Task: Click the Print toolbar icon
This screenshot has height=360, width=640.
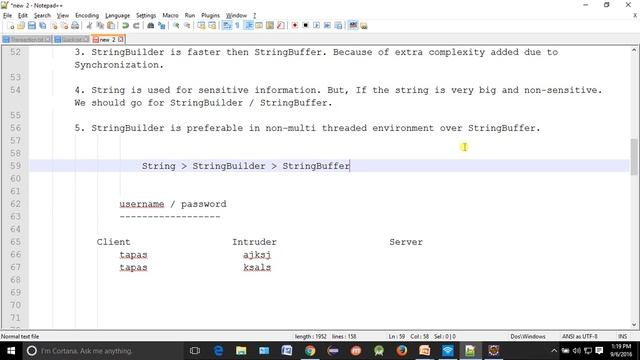Action: pyautogui.click(x=75, y=26)
